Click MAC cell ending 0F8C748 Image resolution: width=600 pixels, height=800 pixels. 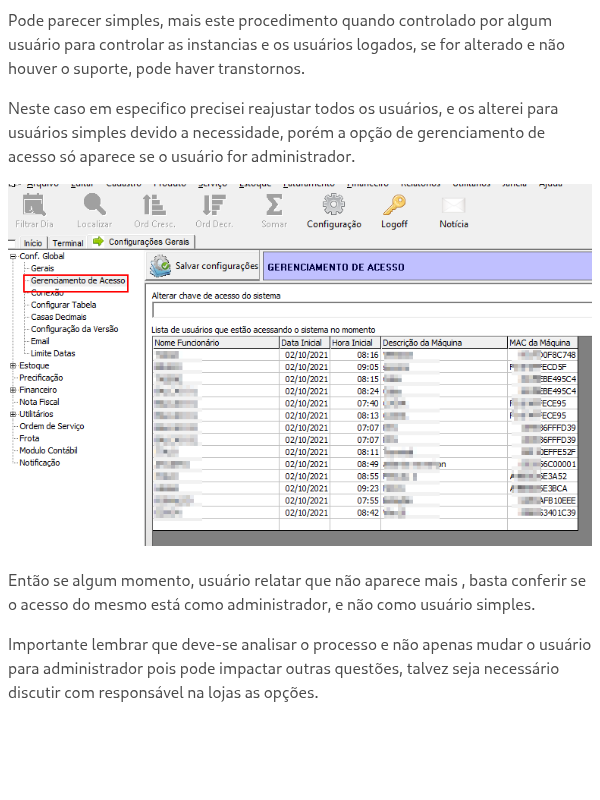[x=542, y=355]
